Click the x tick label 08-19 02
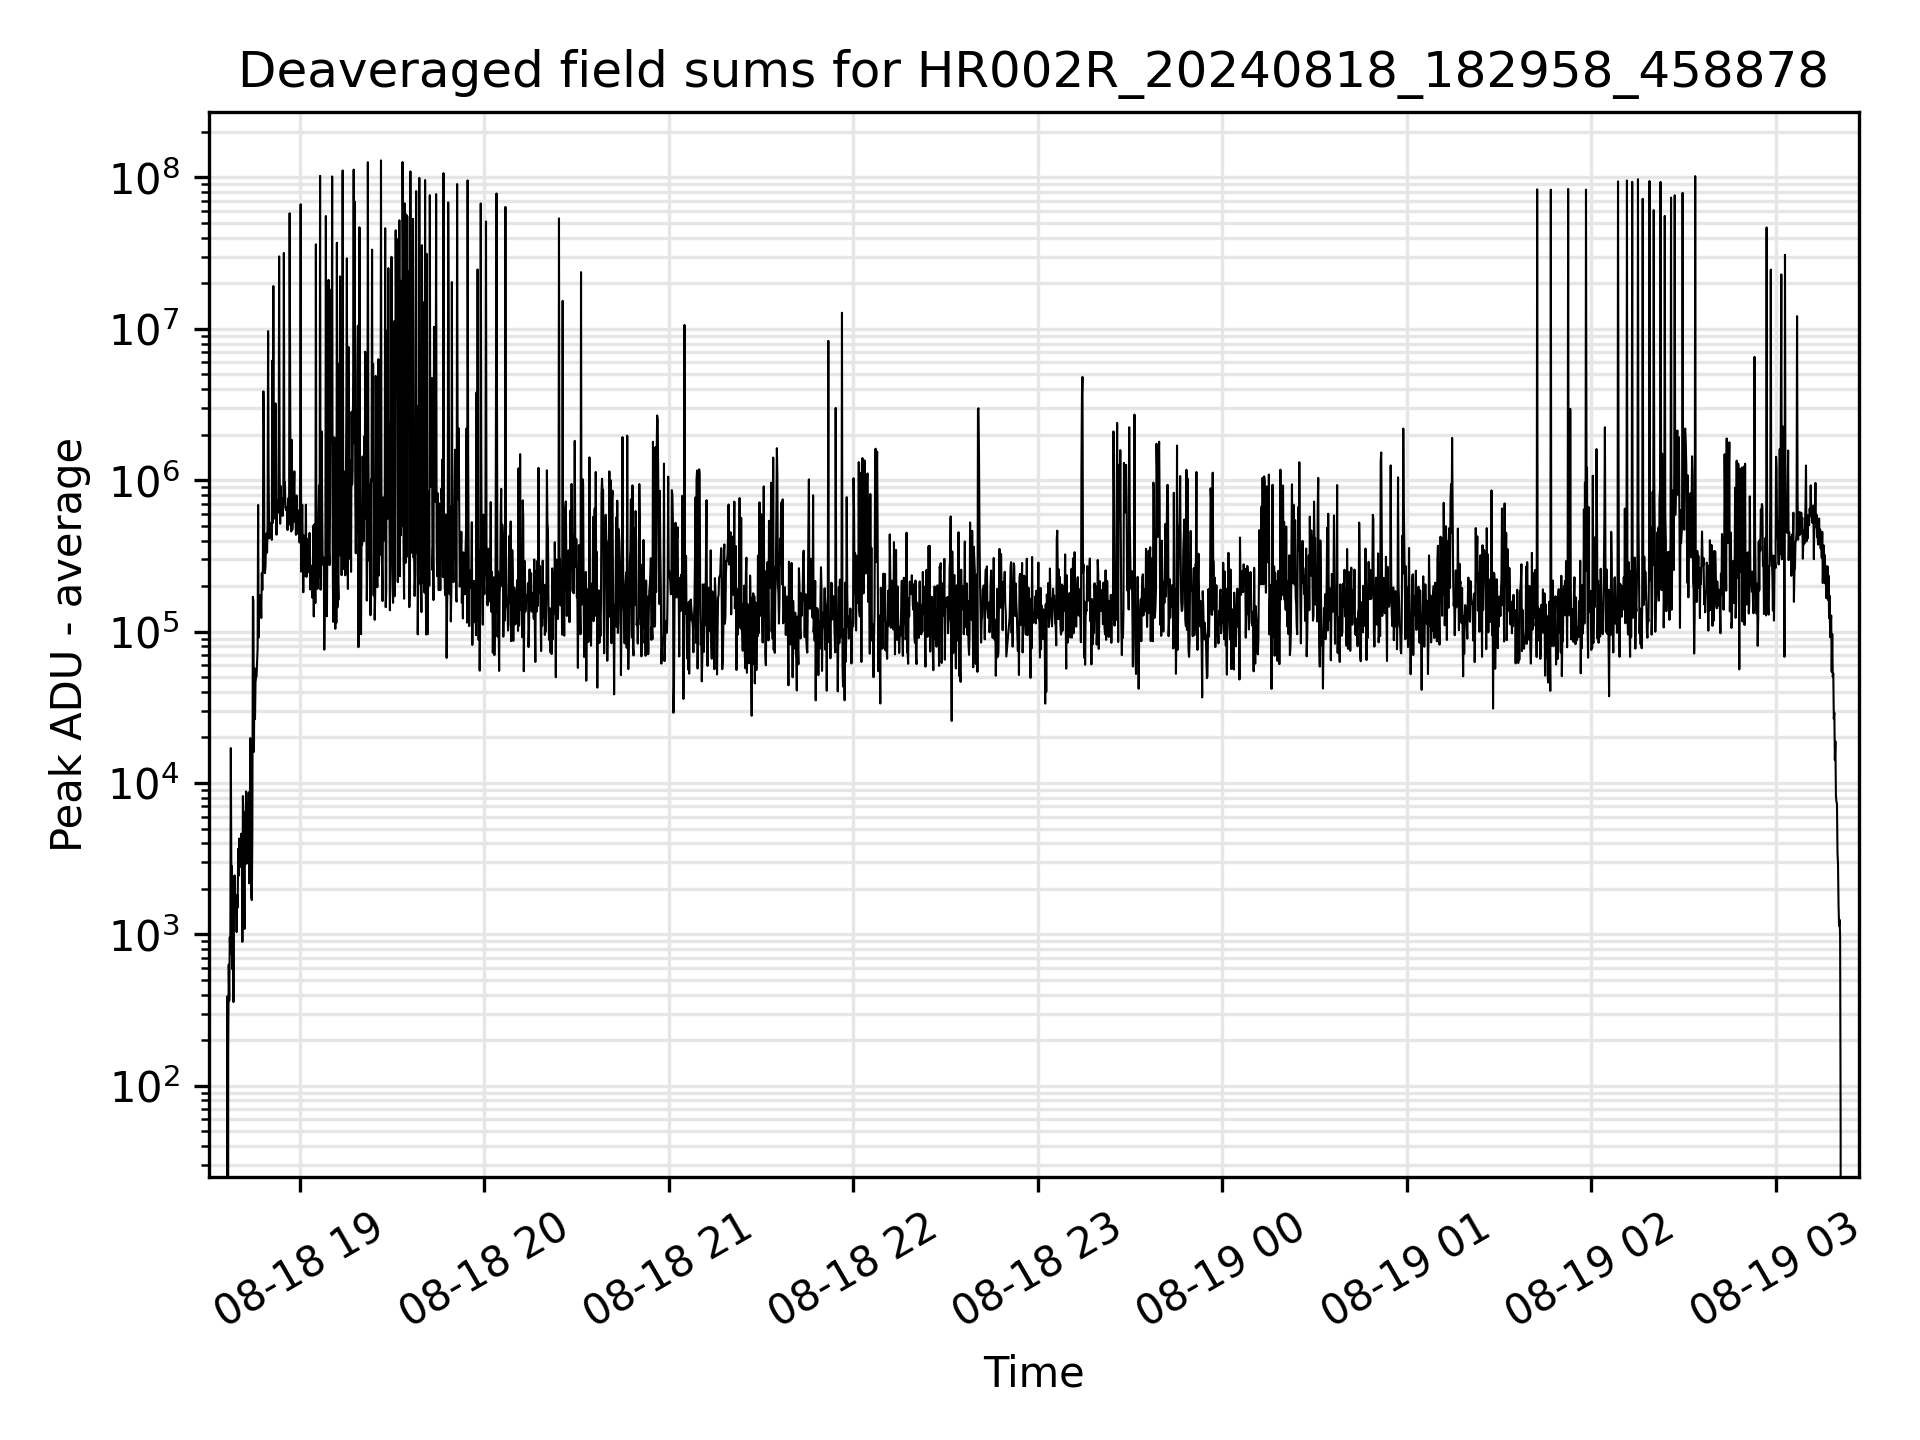The image size is (1920, 1440). click(x=1590, y=1268)
